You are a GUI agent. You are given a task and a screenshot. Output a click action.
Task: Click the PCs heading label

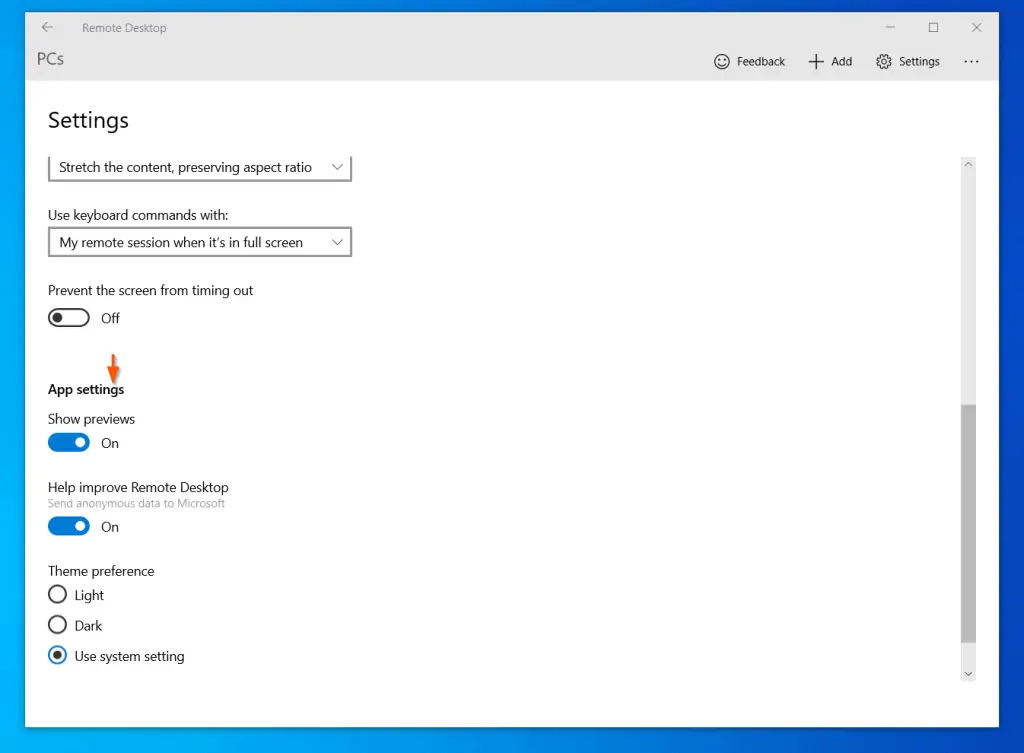pyautogui.click(x=49, y=60)
